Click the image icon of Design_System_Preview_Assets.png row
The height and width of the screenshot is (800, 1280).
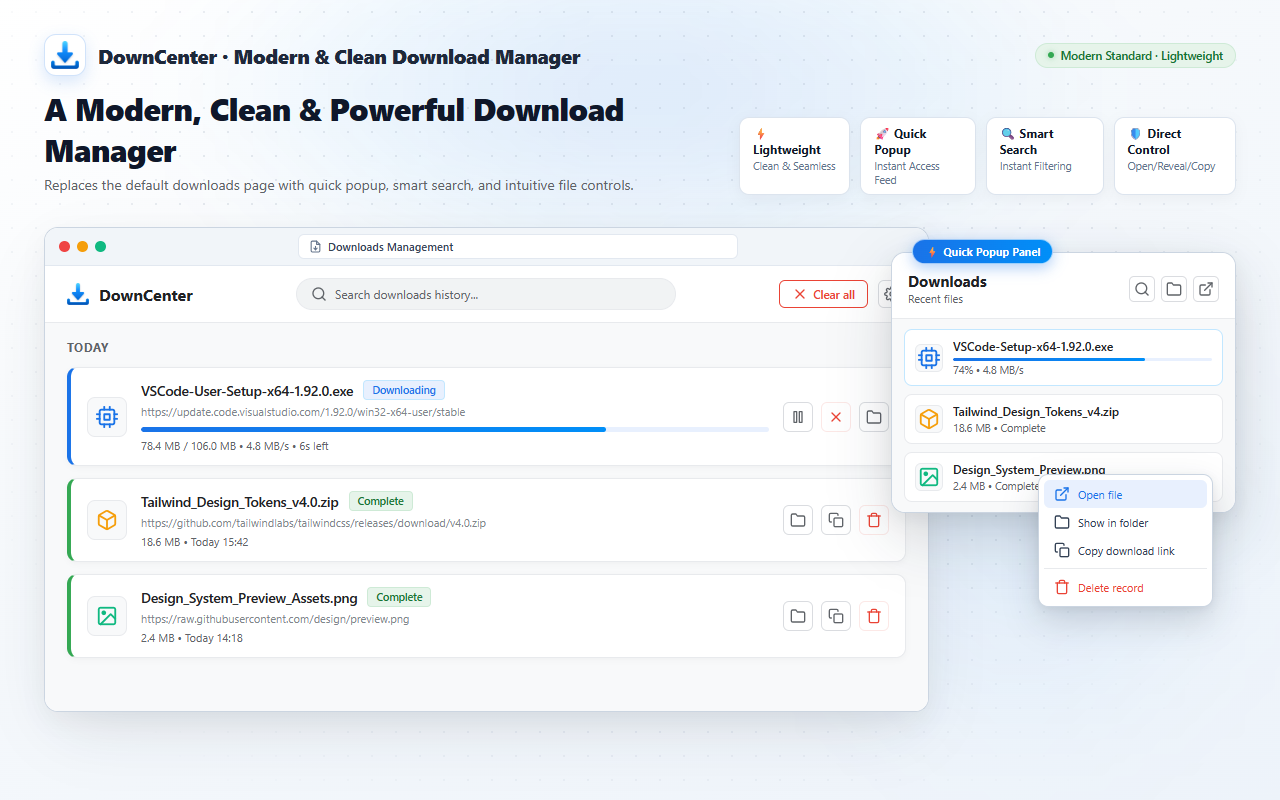(107, 616)
